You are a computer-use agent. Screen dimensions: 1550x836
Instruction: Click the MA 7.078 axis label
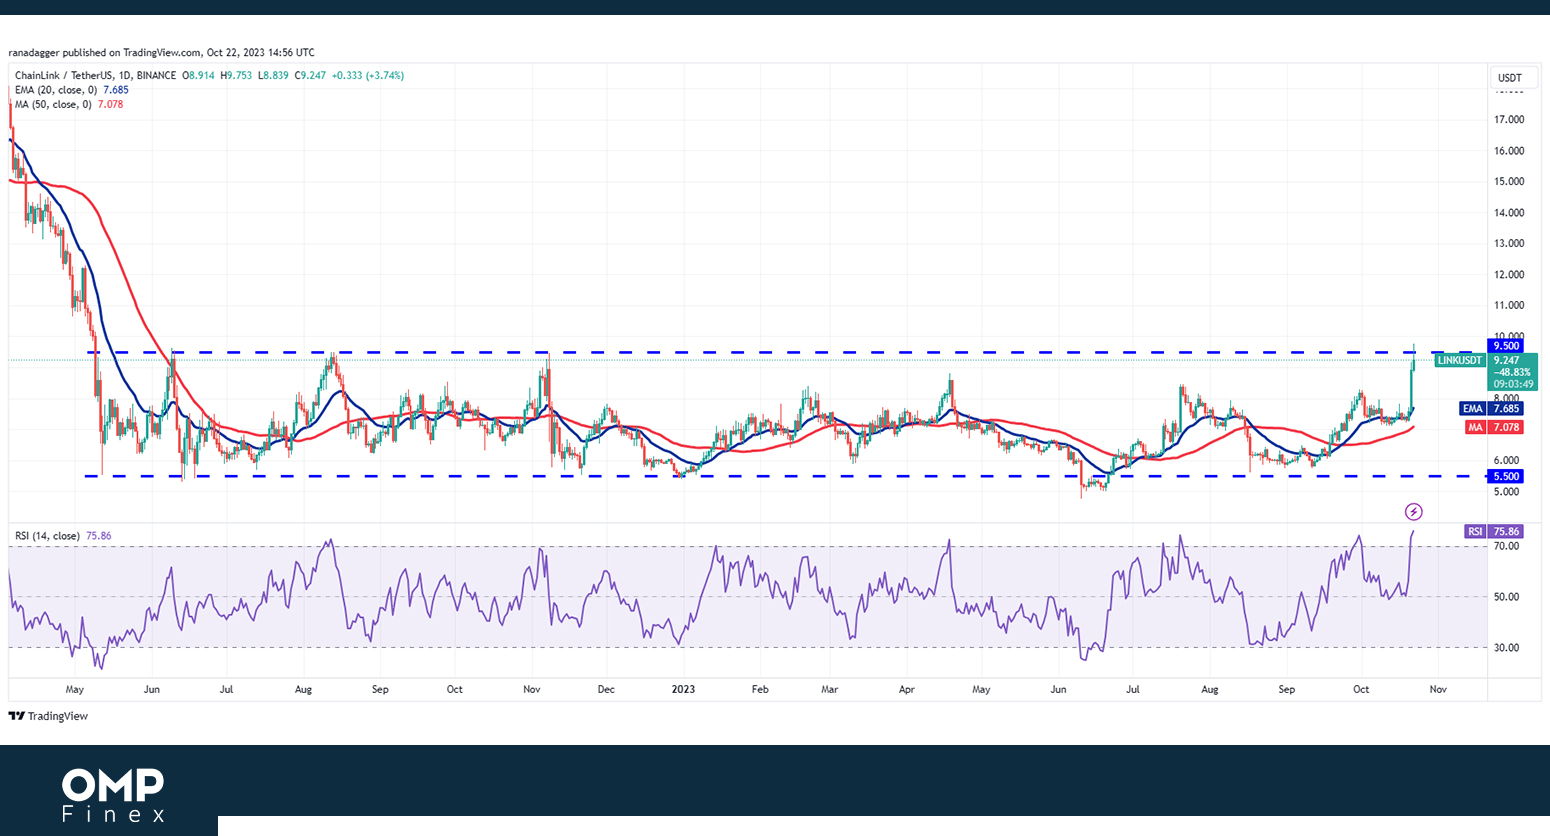pyautogui.click(x=1495, y=427)
